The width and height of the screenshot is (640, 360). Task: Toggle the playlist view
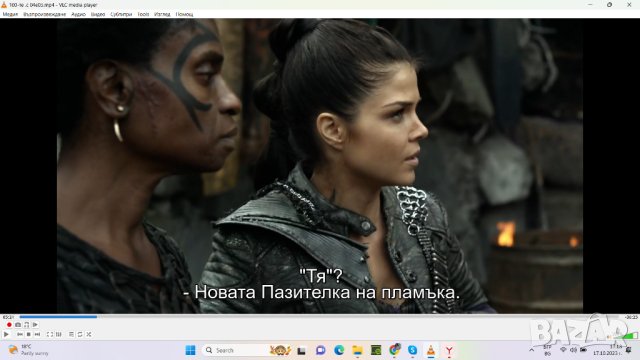[71, 334]
